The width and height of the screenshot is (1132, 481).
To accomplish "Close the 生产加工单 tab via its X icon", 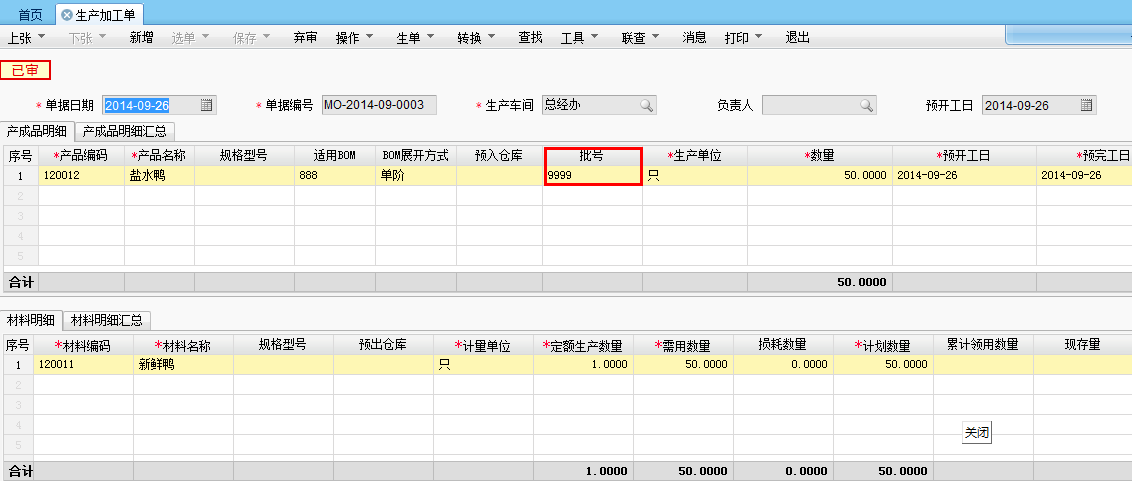I will tap(67, 15).
